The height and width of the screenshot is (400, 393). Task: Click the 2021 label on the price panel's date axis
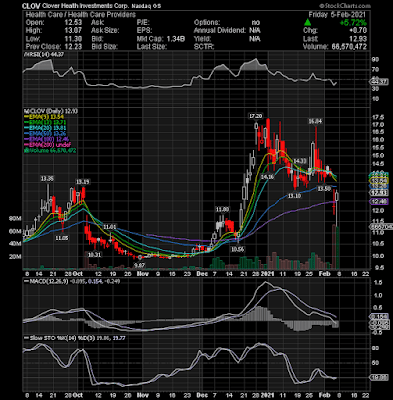click(x=267, y=273)
